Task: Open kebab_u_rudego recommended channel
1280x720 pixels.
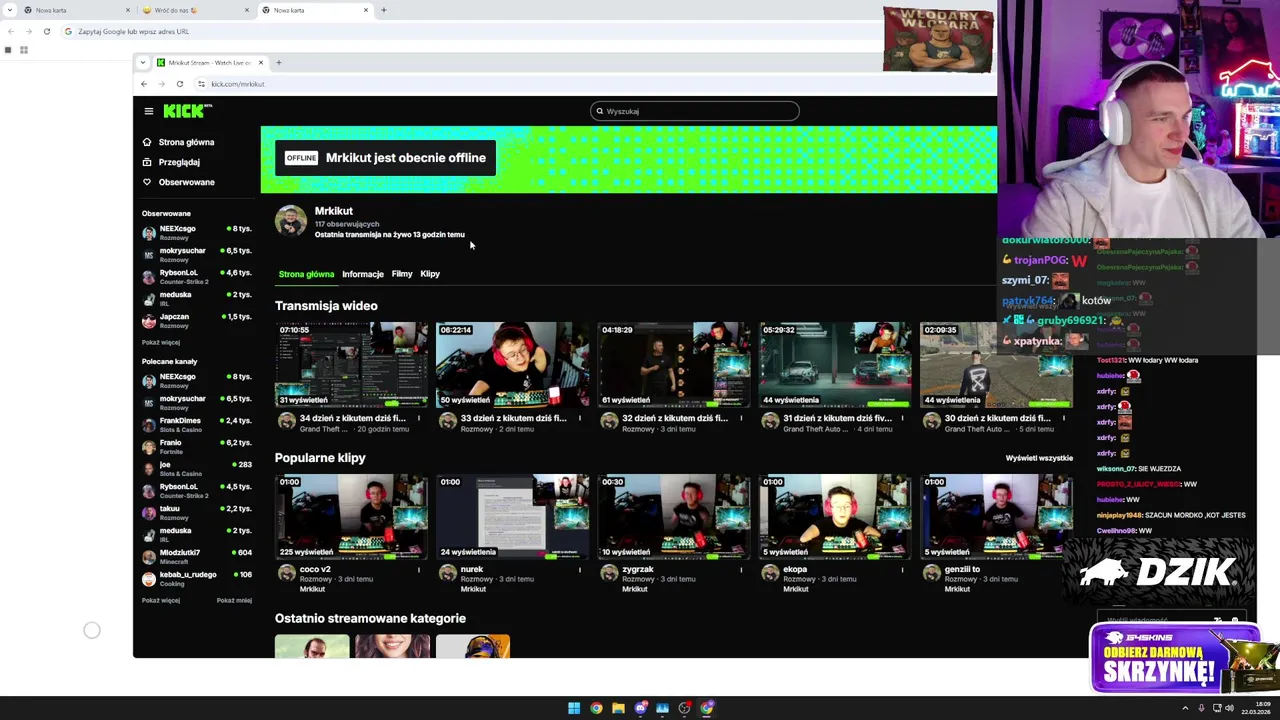Action: 197,578
